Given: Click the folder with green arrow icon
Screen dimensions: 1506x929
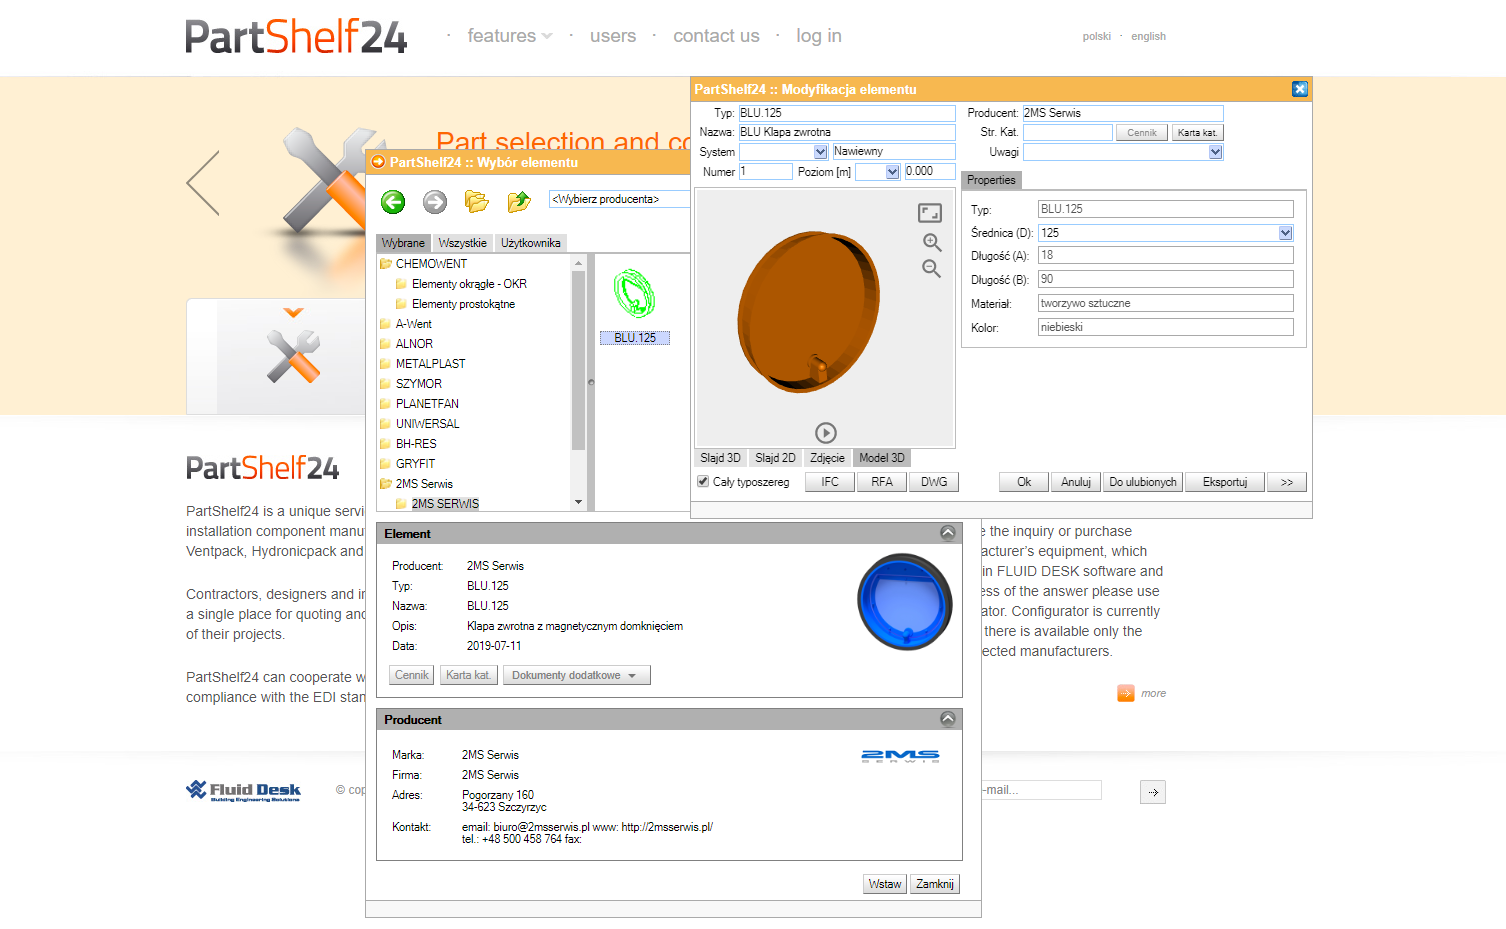Looking at the screenshot, I should coord(519,202).
